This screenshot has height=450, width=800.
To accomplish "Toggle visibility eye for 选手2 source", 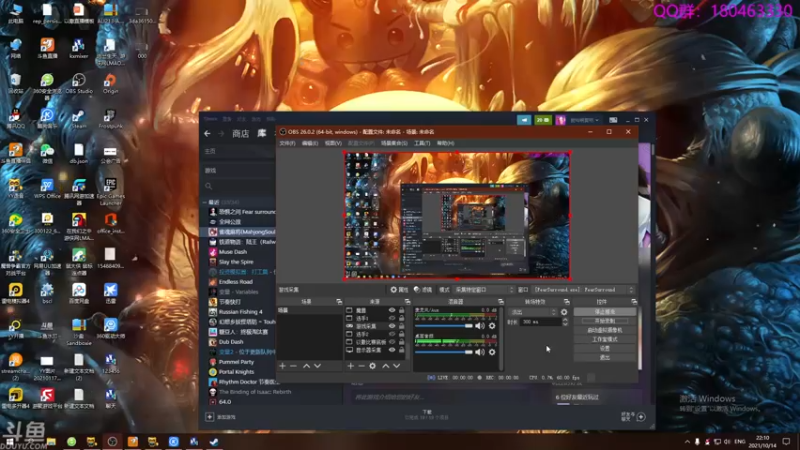I will coord(392,334).
